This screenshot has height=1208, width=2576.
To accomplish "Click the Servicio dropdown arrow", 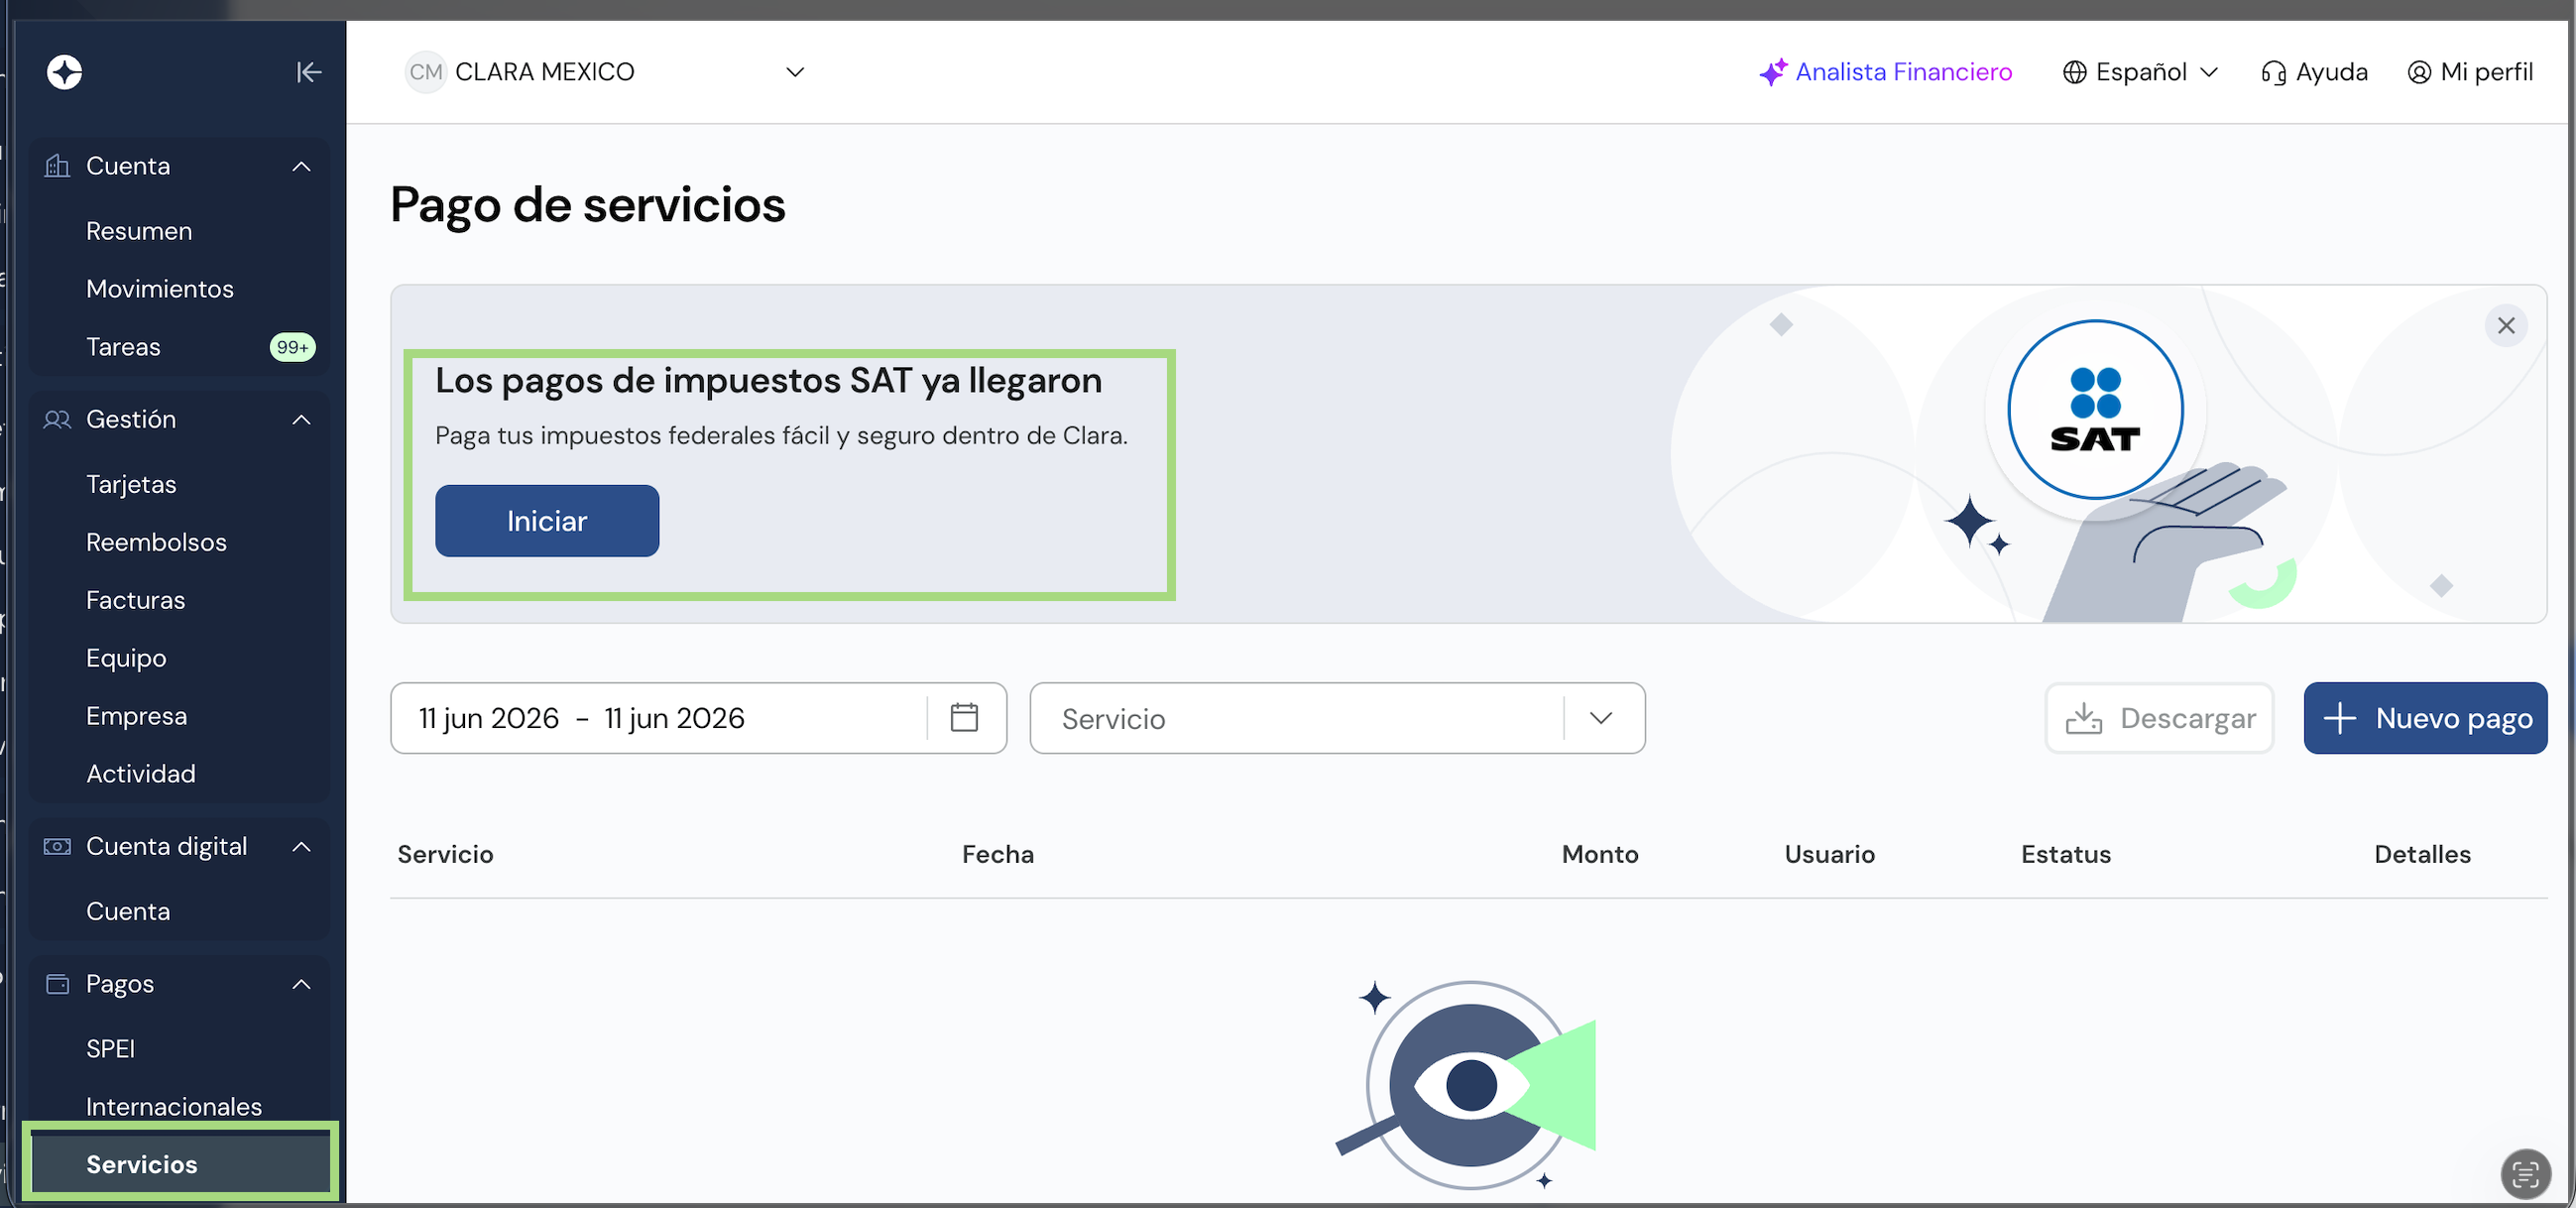I will [x=1601, y=718].
